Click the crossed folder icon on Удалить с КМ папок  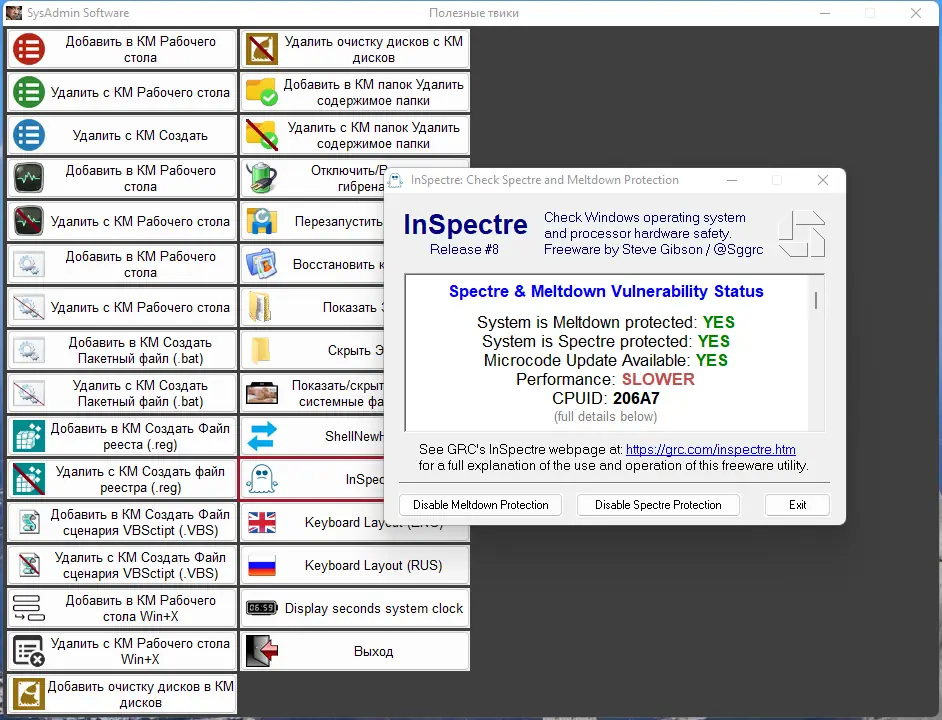[x=262, y=135]
